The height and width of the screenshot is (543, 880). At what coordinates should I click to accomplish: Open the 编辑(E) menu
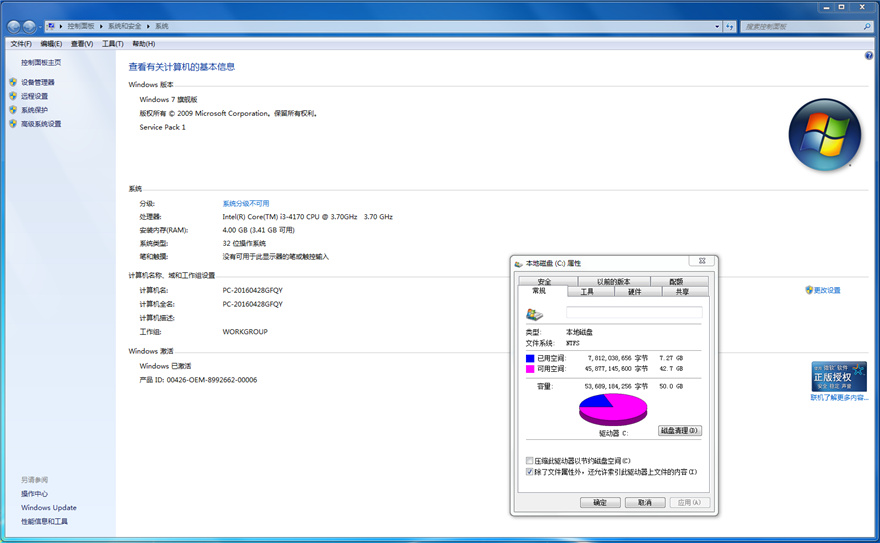[51, 44]
